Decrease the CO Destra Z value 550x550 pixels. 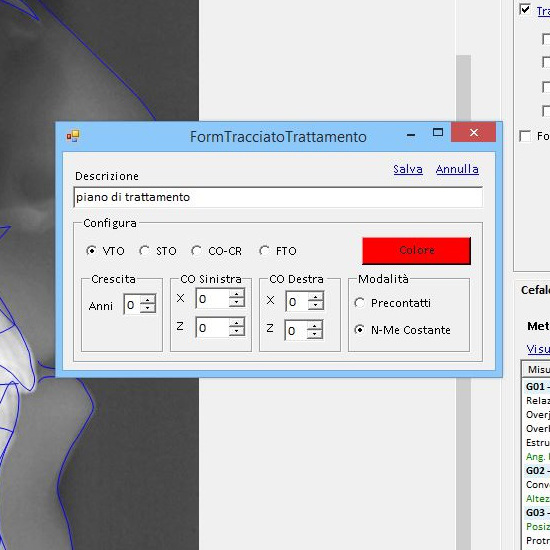pyautogui.click(x=315, y=334)
